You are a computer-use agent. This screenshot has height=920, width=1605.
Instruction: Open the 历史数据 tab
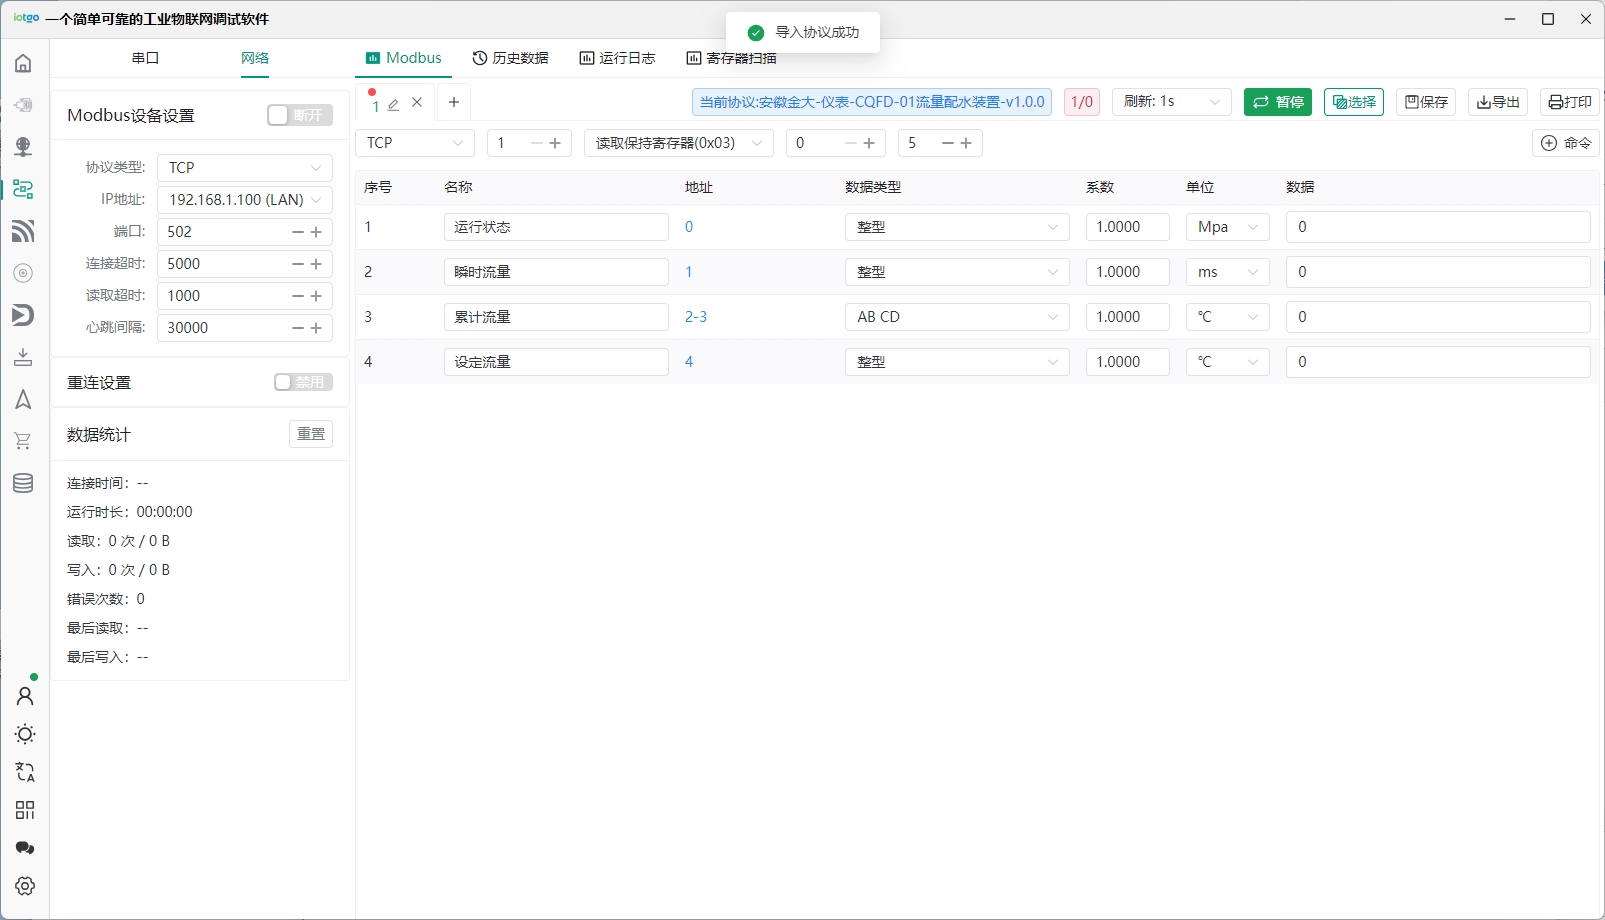tap(510, 58)
